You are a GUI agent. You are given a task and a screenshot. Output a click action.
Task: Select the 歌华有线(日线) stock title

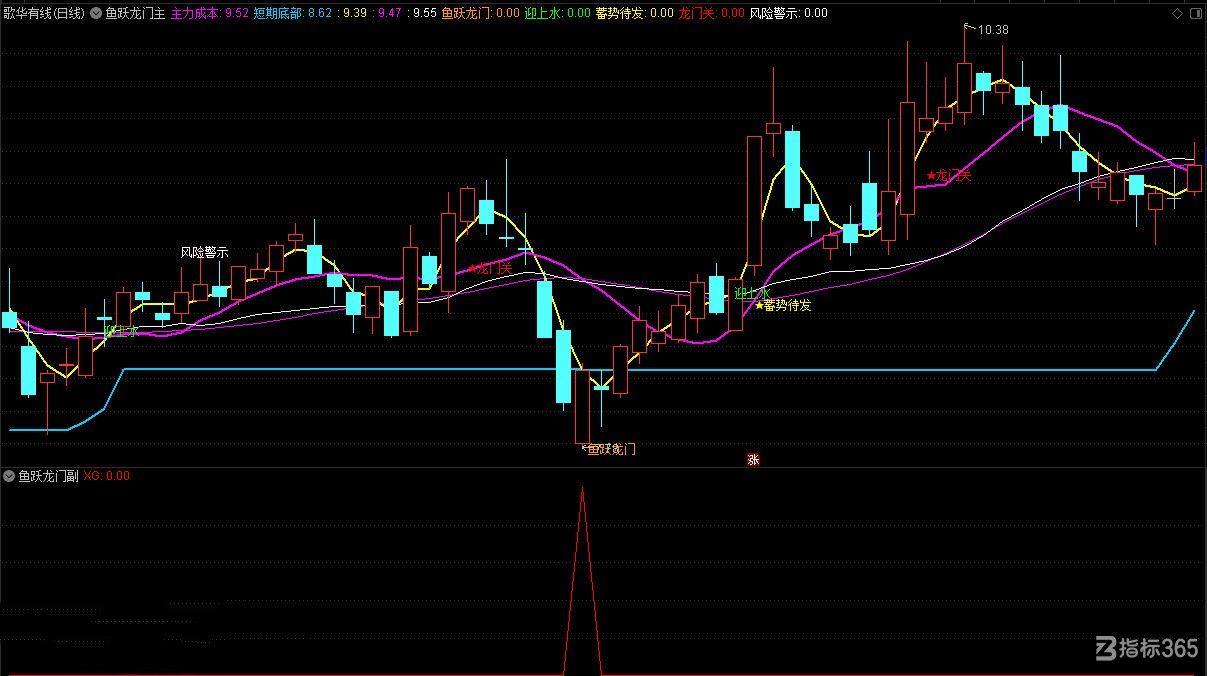click(x=43, y=14)
